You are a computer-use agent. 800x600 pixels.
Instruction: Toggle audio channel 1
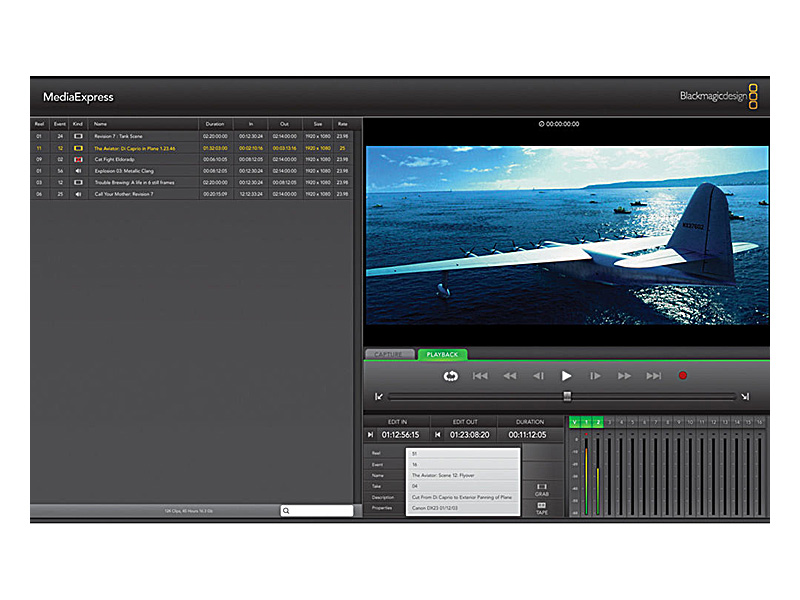586,422
